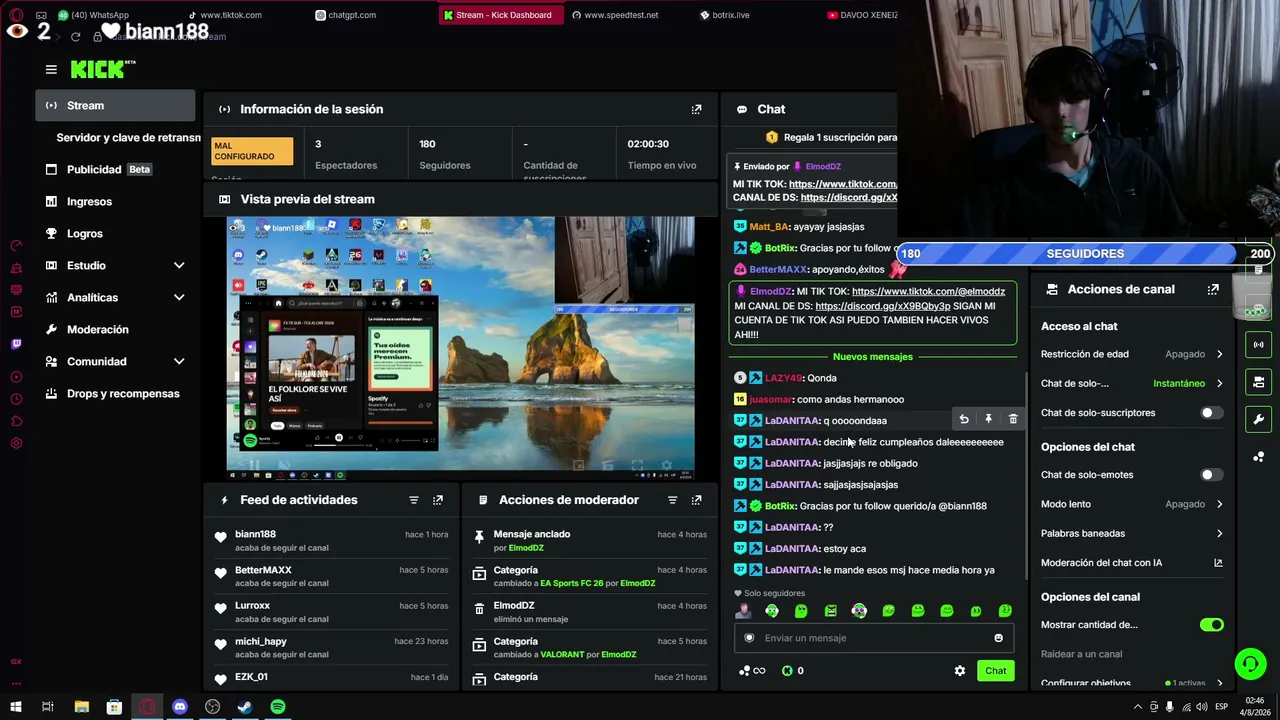
Task: Pop out the Feed de actividades panel
Action: 437,500
